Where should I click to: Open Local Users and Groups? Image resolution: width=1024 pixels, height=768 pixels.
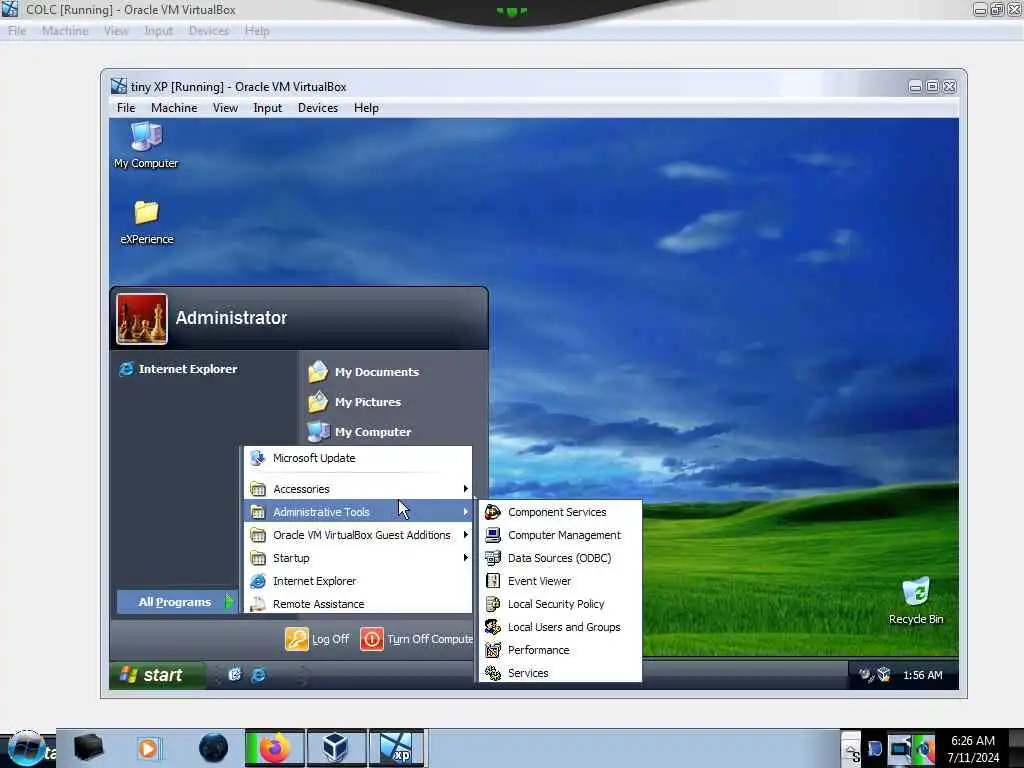tap(560, 627)
